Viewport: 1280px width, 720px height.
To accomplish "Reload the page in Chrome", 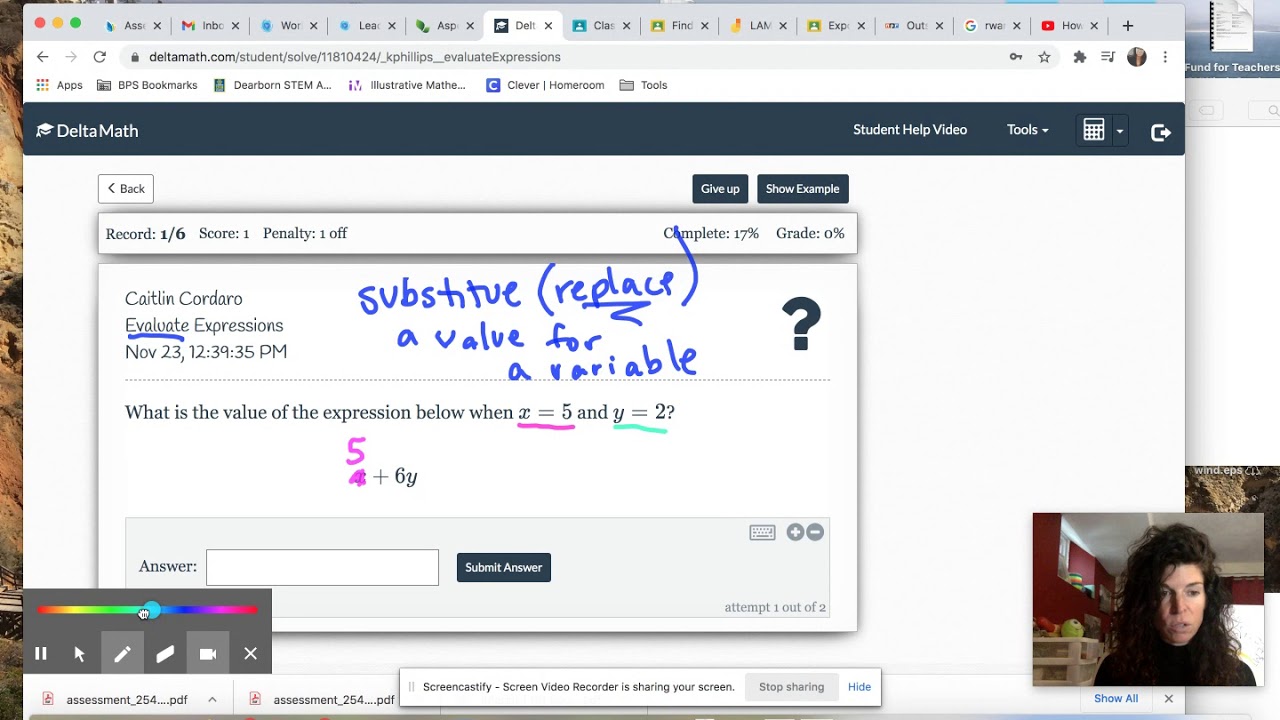I will click(x=100, y=57).
